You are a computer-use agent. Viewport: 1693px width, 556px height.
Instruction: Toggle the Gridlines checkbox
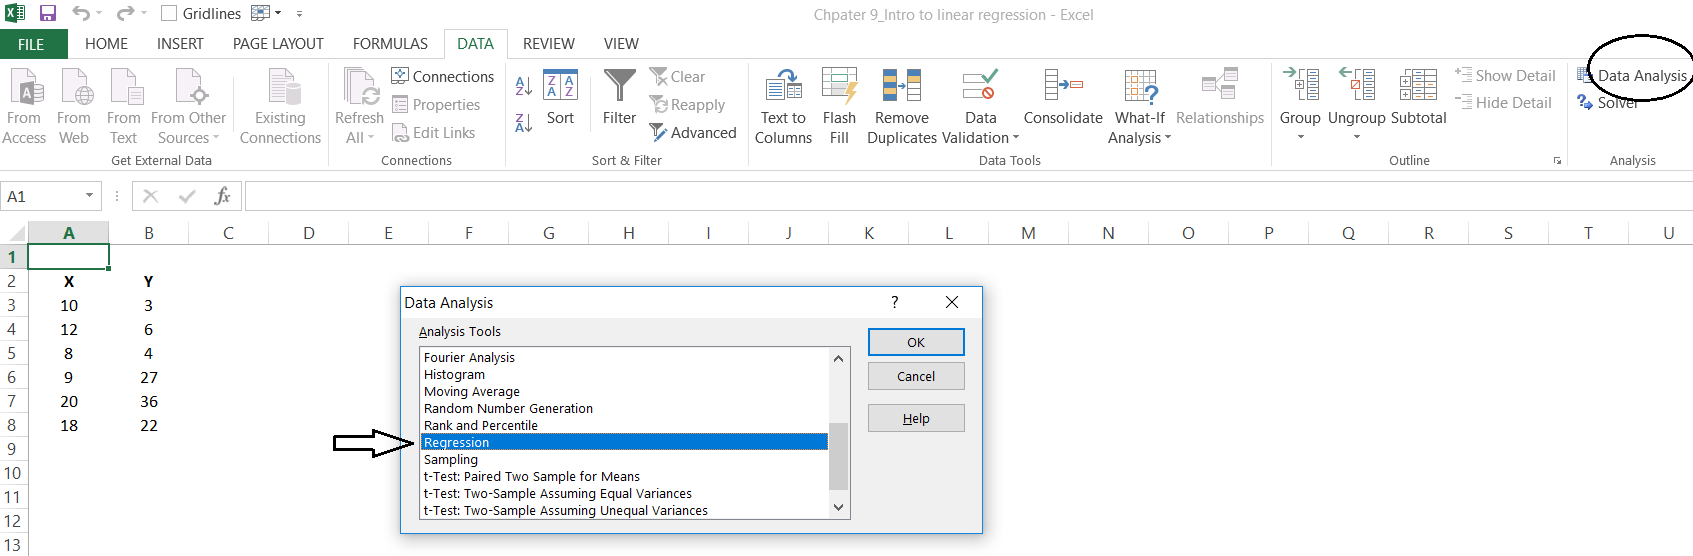[169, 14]
